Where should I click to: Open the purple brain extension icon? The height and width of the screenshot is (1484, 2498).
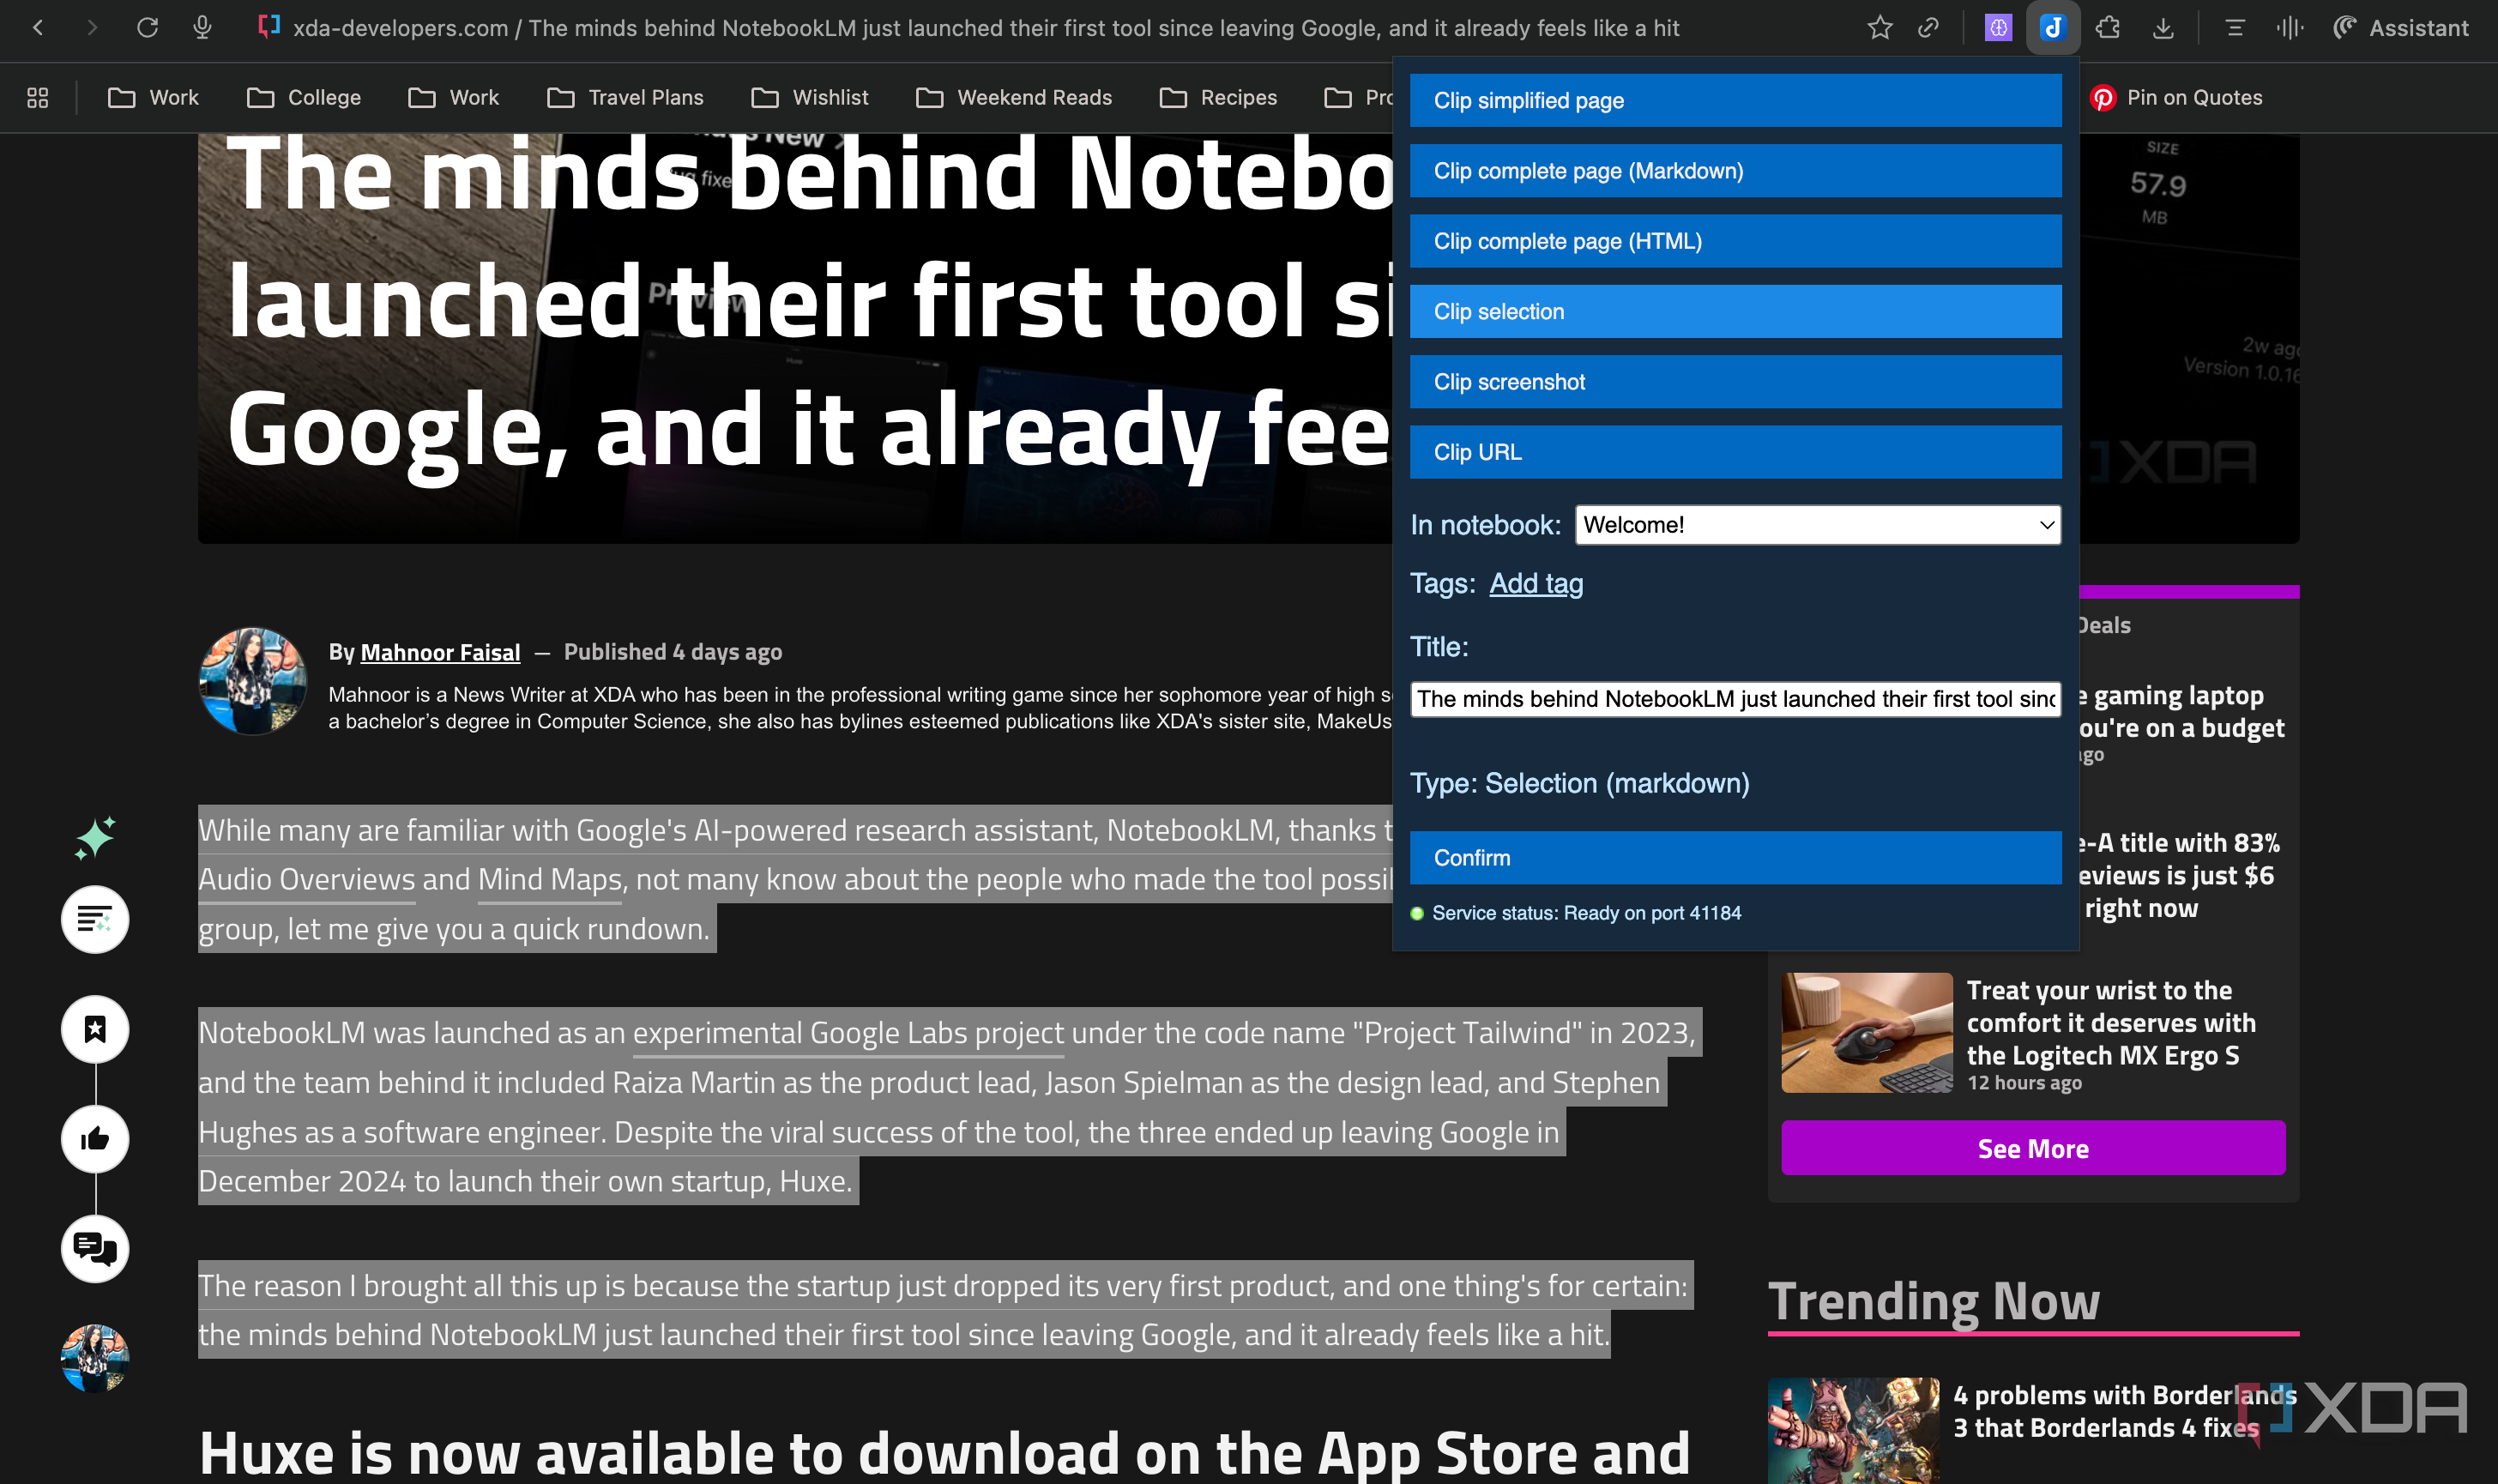[1998, 28]
